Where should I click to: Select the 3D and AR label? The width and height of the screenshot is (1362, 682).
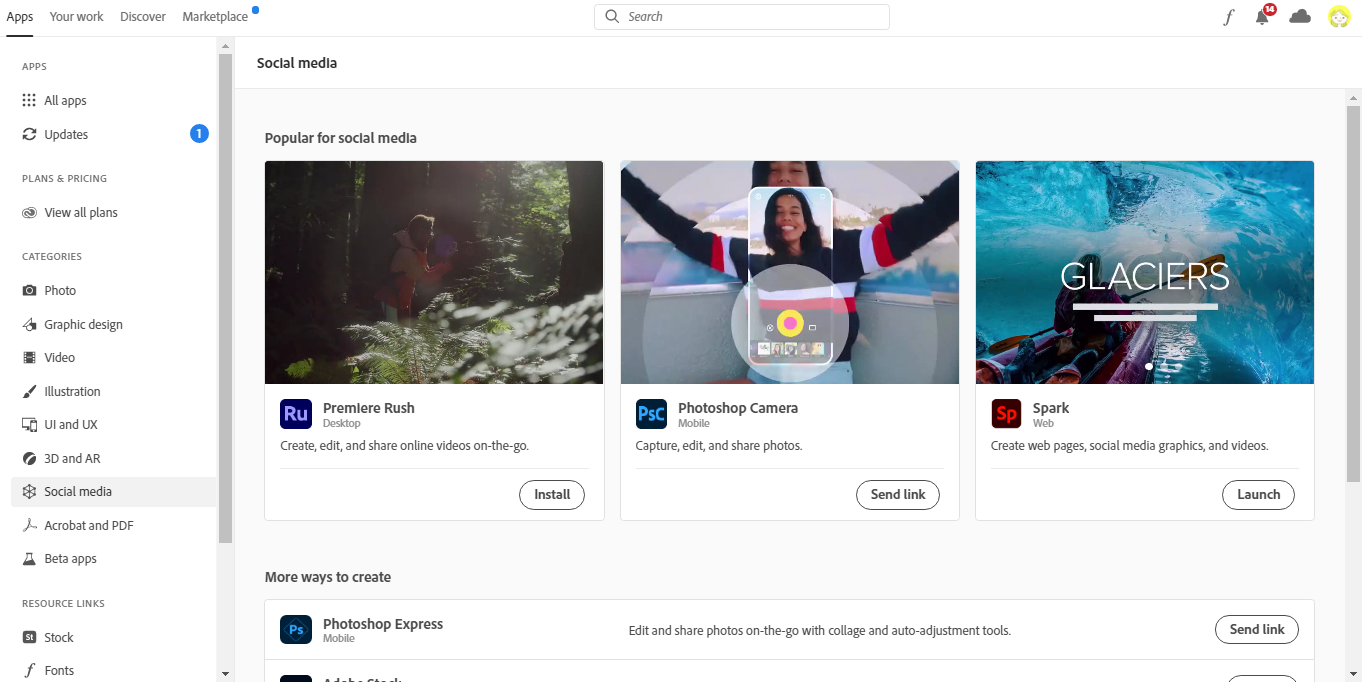click(73, 458)
